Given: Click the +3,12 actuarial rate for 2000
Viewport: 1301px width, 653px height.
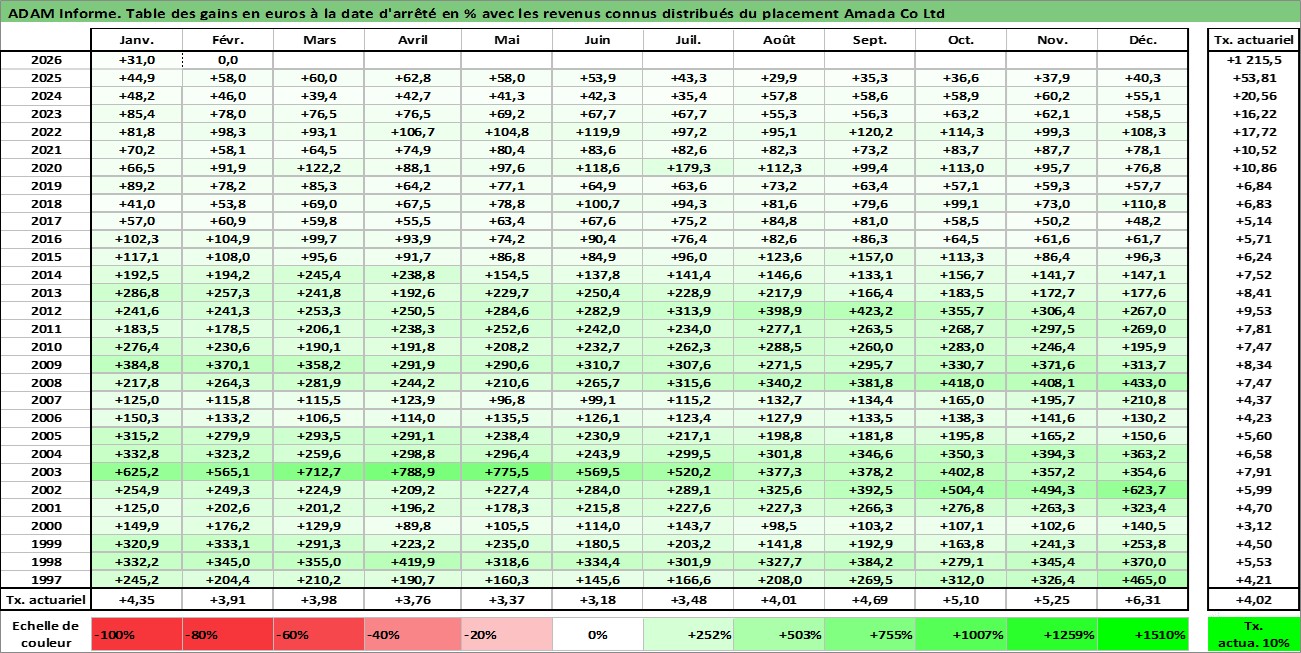Looking at the screenshot, I should point(1253,526).
